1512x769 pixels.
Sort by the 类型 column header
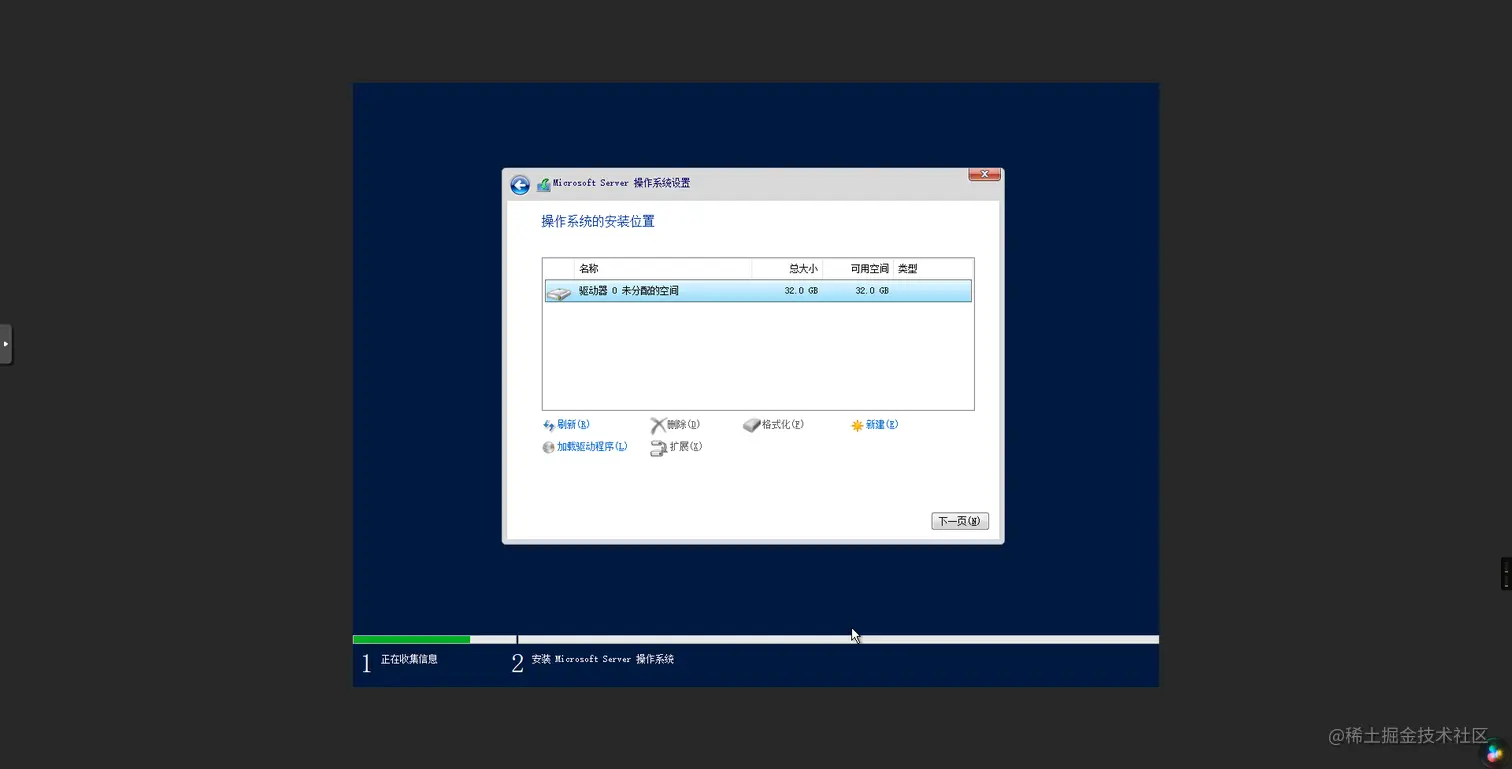(933, 269)
